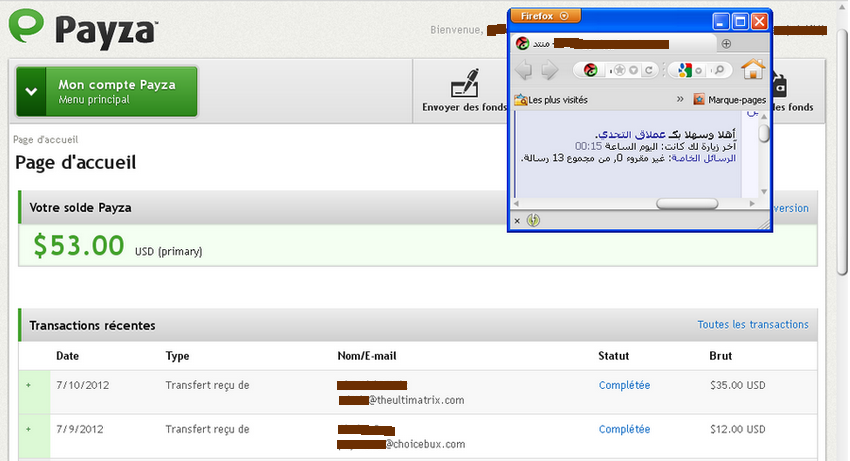Click green add-on icon in Firefox status bar
The width and height of the screenshot is (850, 461).
click(x=533, y=220)
